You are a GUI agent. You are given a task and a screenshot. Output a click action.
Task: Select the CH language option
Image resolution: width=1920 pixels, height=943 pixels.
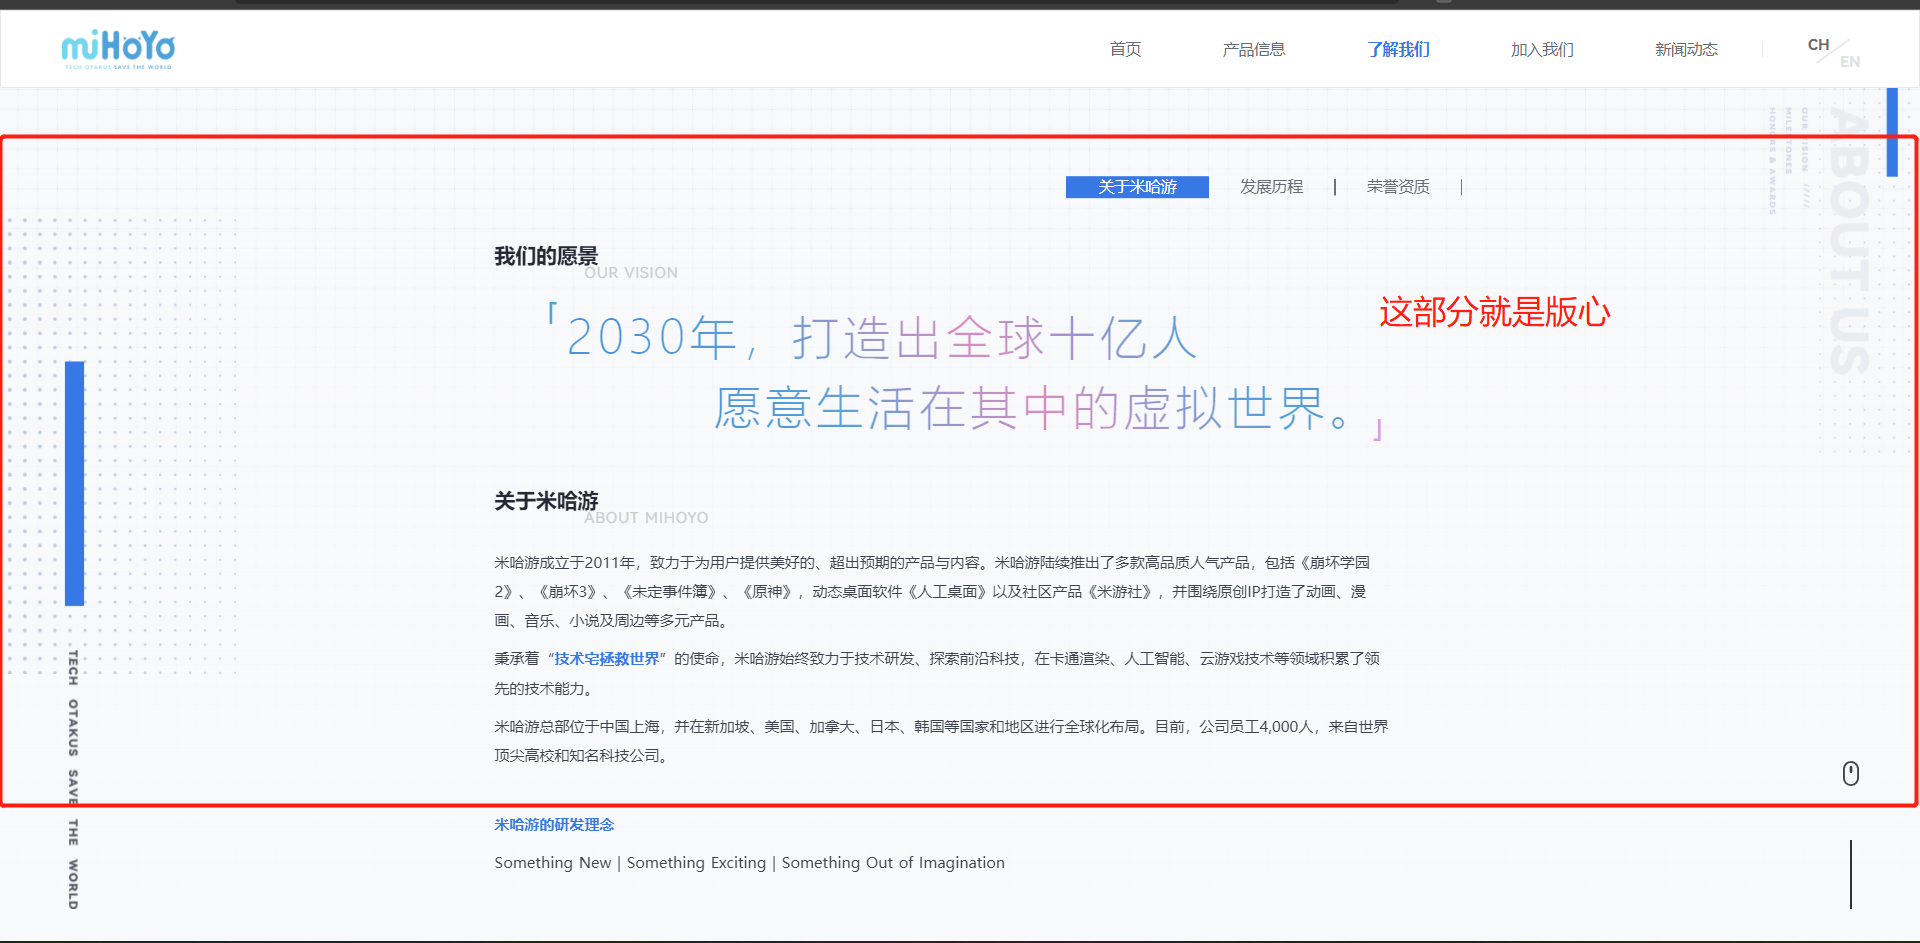(1818, 45)
